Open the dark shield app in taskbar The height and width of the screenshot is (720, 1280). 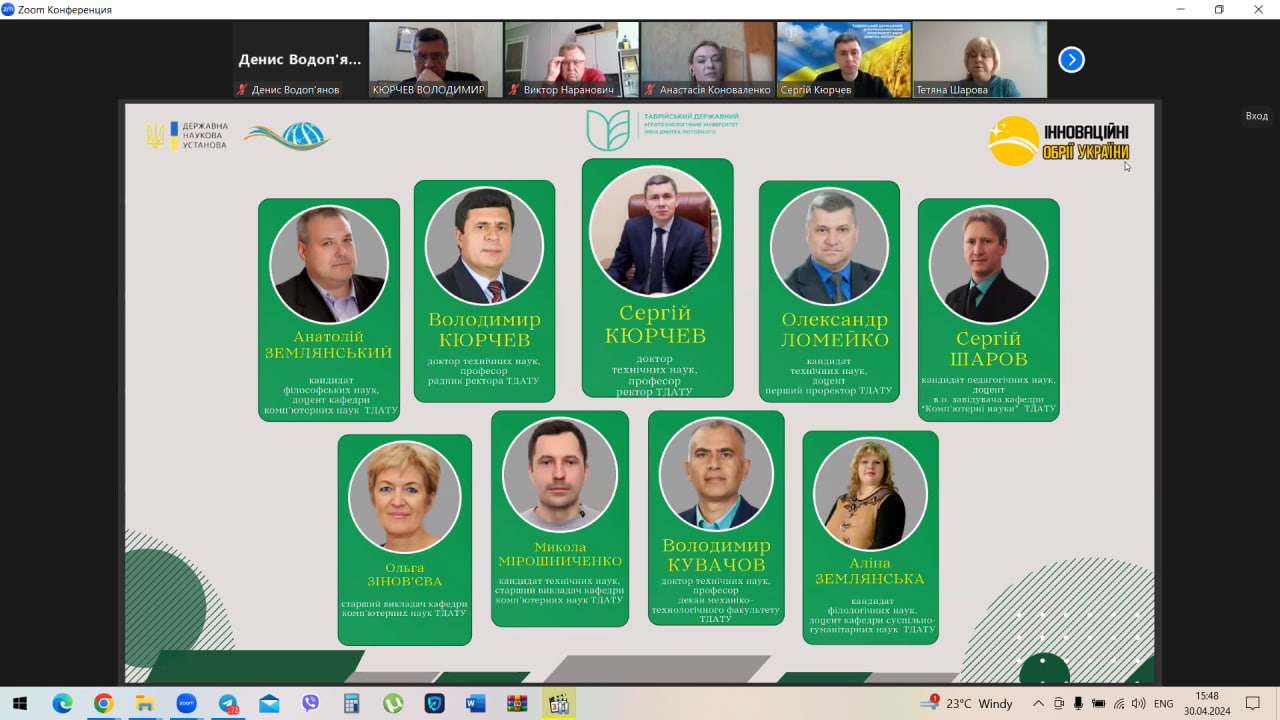tap(434, 703)
